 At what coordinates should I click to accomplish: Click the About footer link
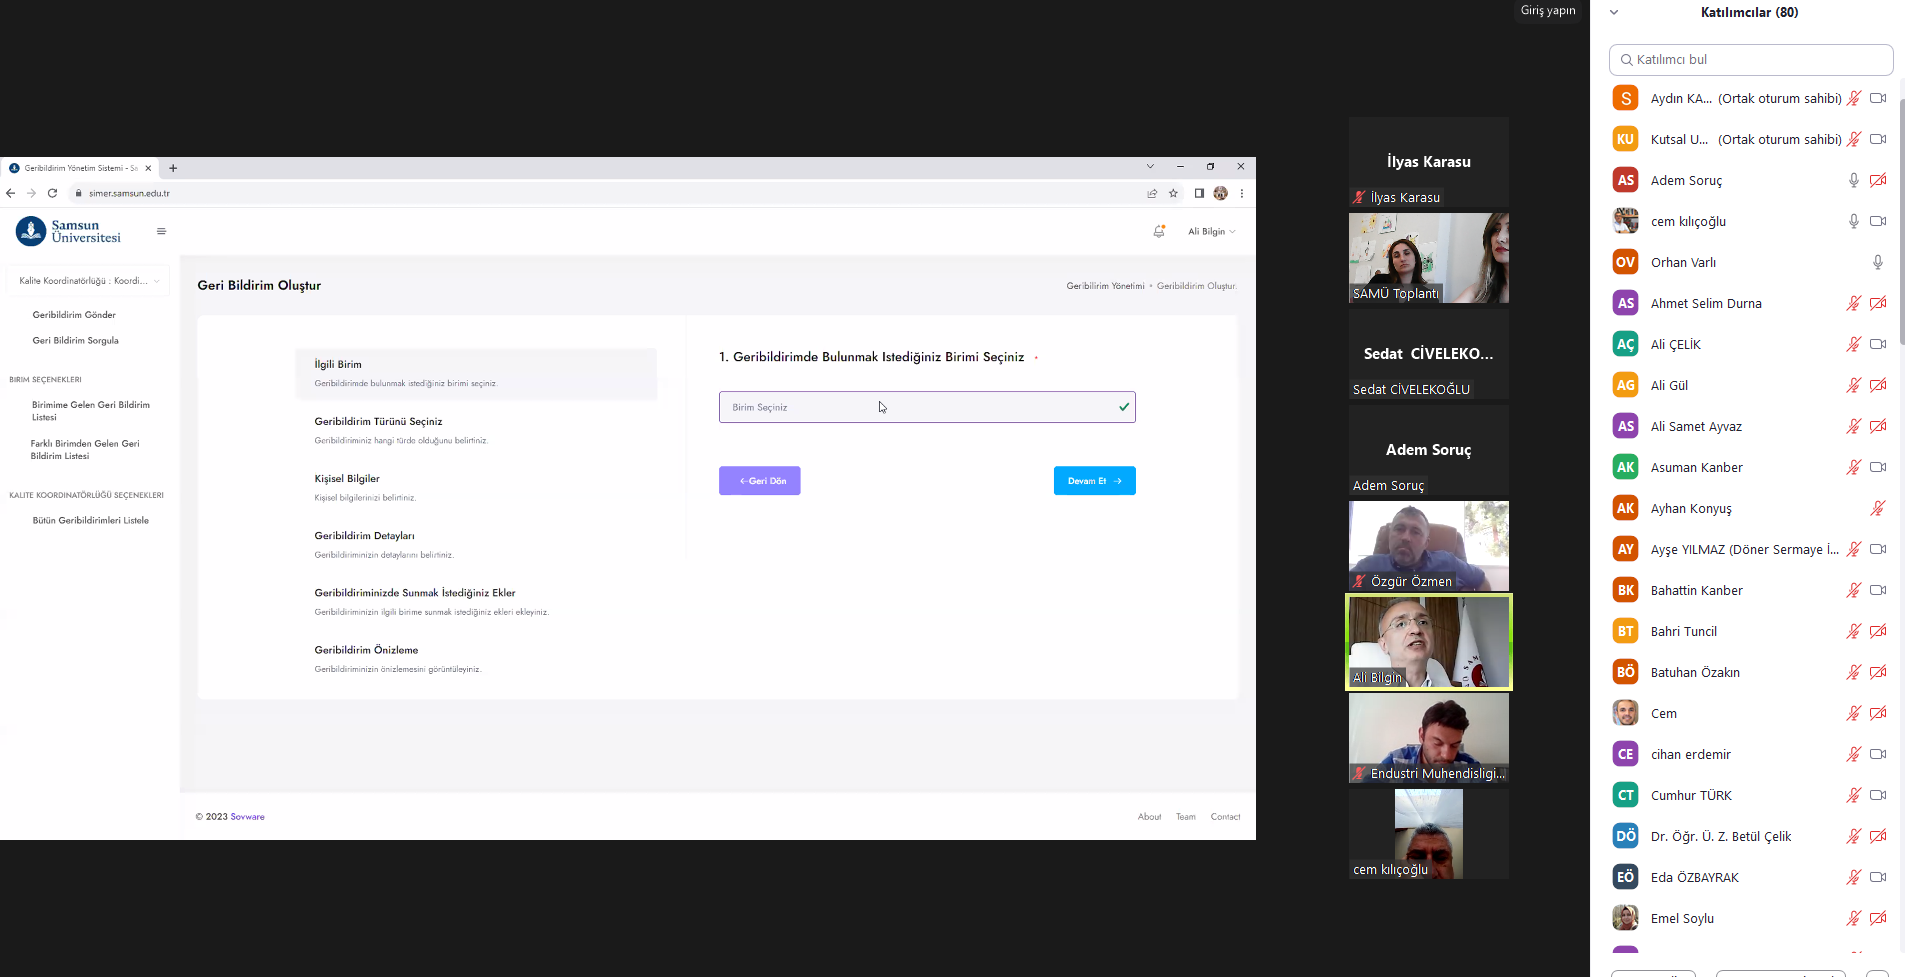(x=1149, y=817)
